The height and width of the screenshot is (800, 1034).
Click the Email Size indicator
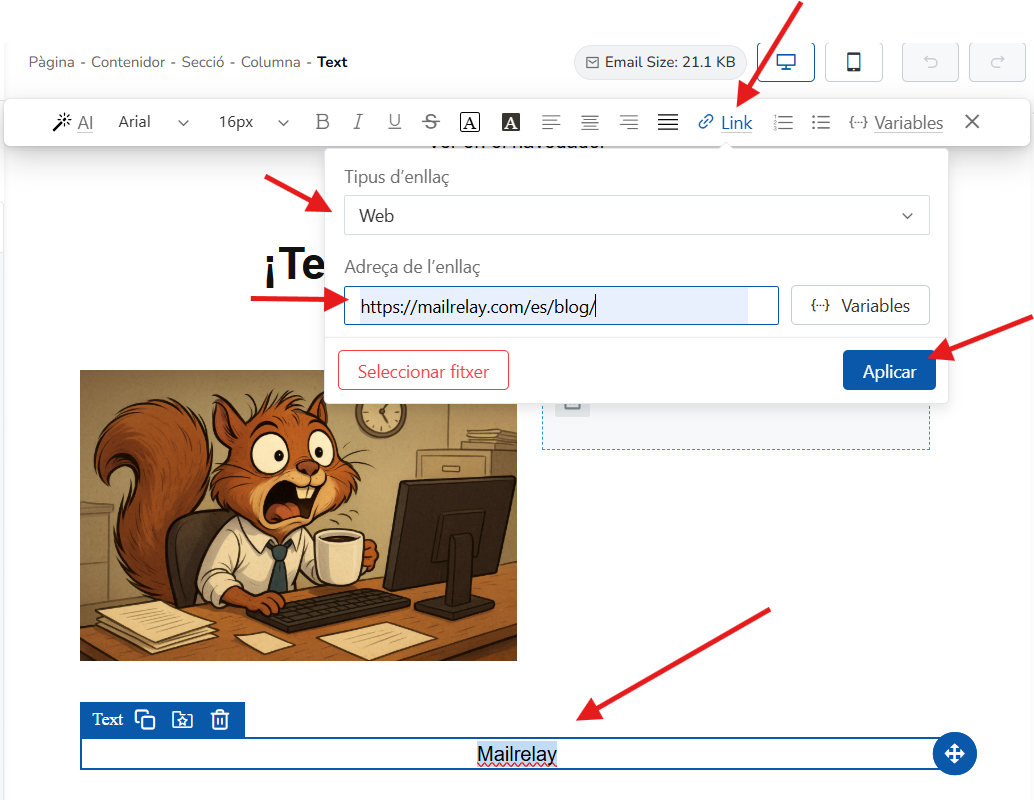(x=660, y=62)
